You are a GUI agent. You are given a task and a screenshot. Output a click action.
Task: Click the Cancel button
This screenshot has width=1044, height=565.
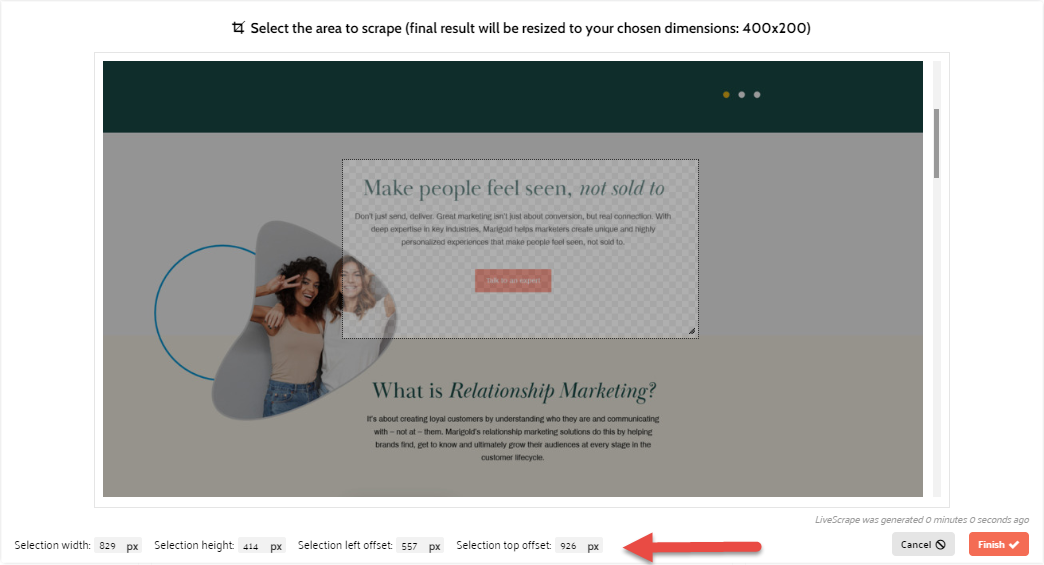coord(923,544)
